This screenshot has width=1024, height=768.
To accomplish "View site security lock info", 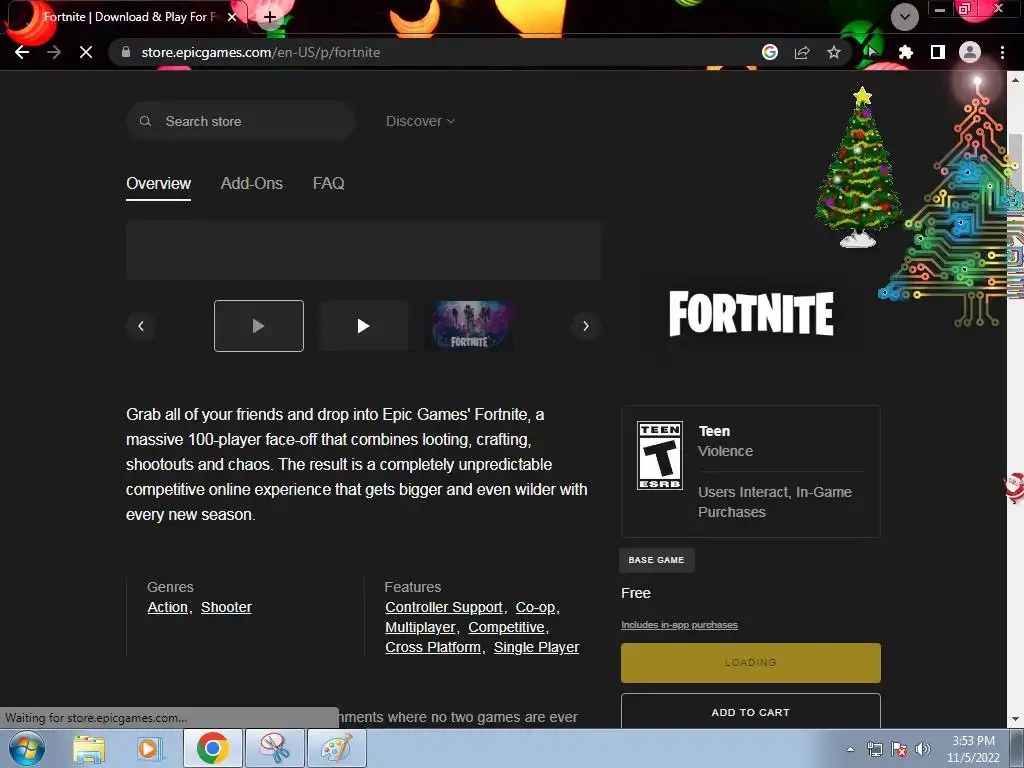I will [x=126, y=52].
